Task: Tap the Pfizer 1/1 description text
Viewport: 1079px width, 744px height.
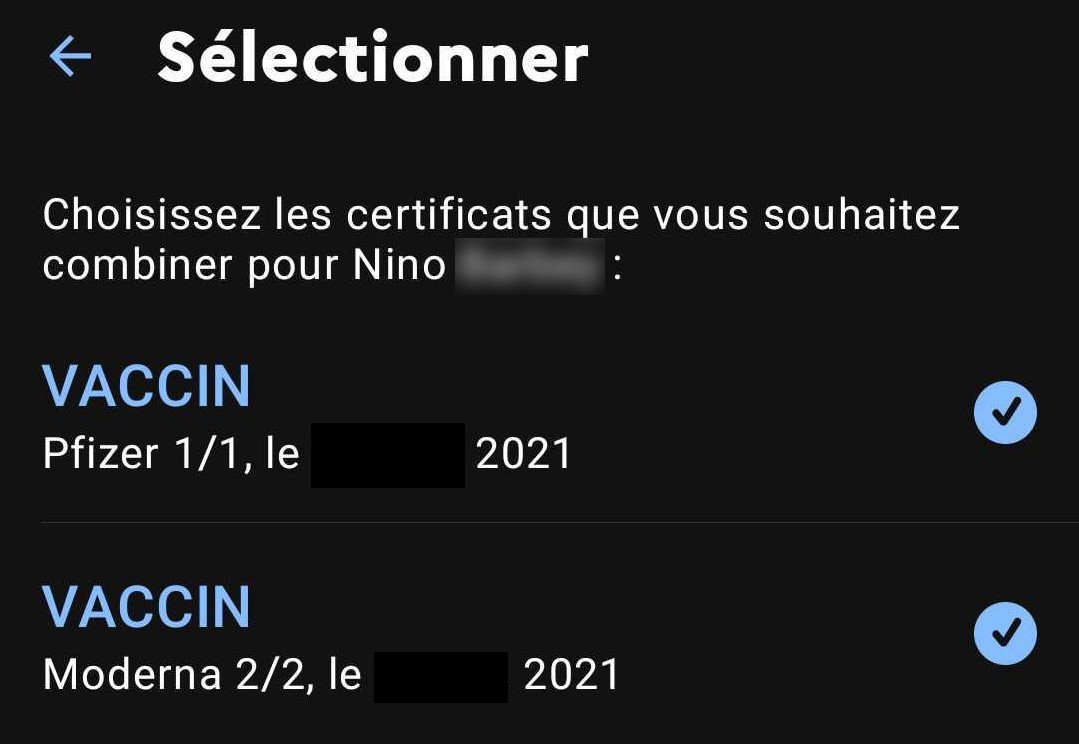Action: tap(307, 454)
